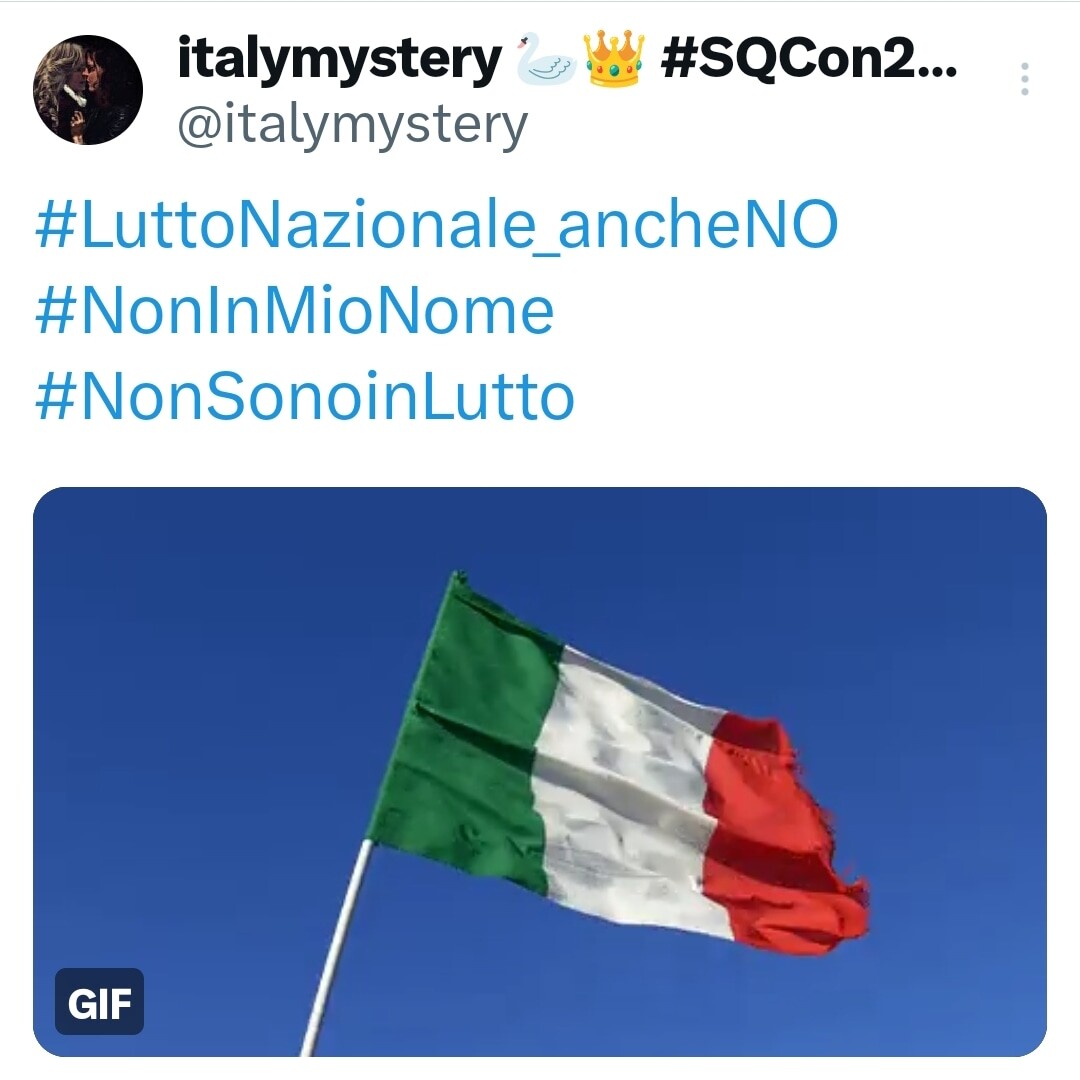Image resolution: width=1080 pixels, height=1080 pixels.
Task: Open italymystery's round profile avatar
Action: (88, 90)
